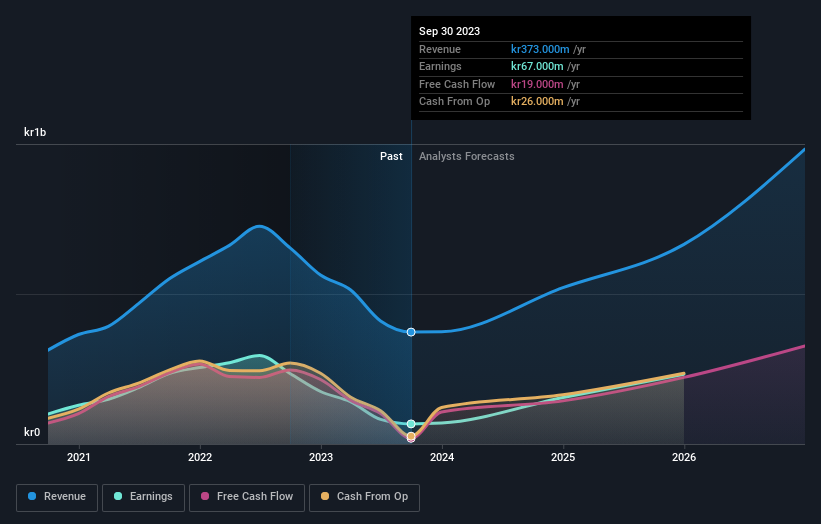
Task: Click the Free Cash Flow label in tooltip
Action: coord(457,84)
